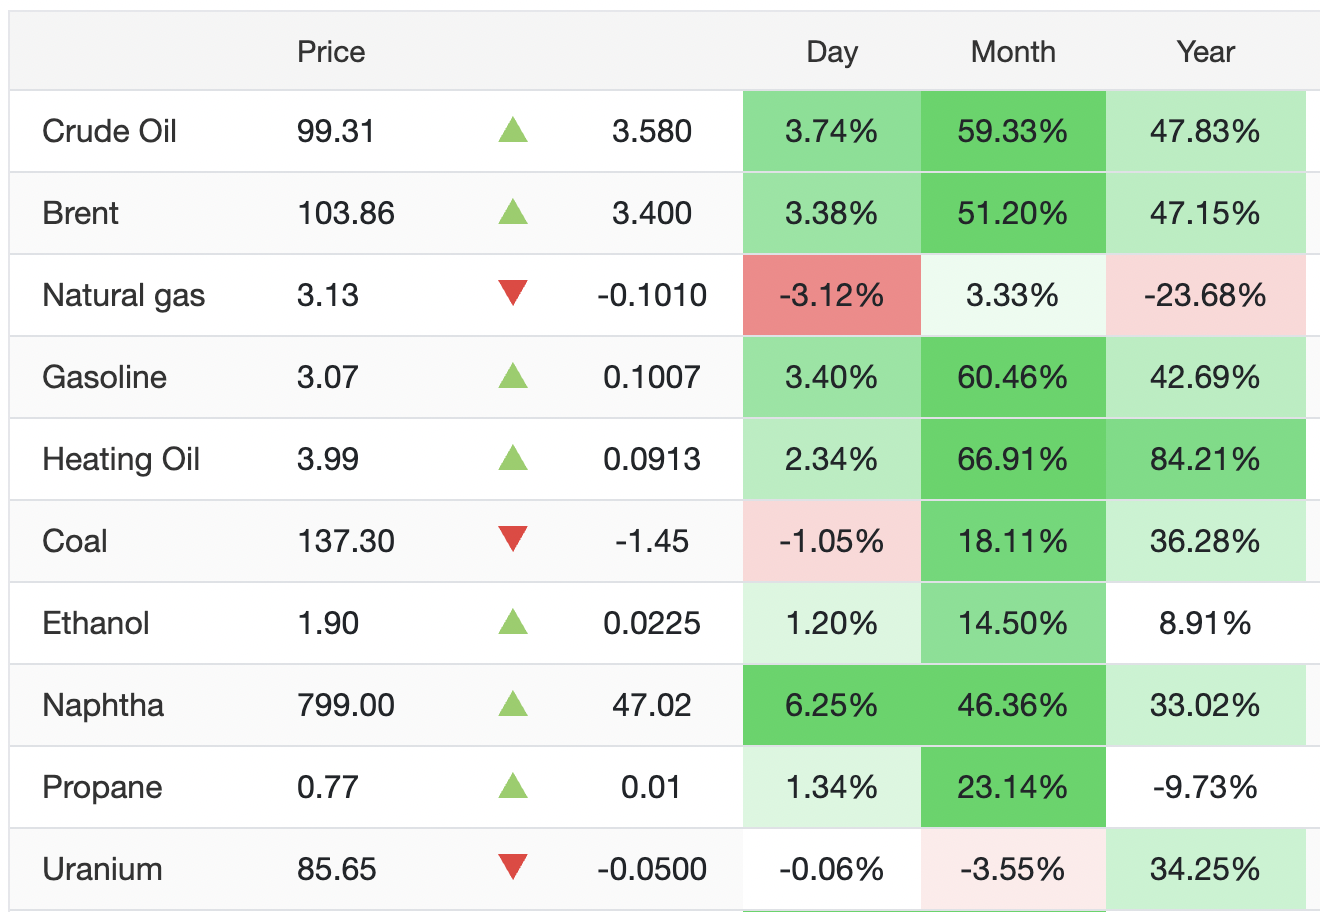Click the Month column header
Viewport: 1320px width, 912px height.
[x=1013, y=52]
